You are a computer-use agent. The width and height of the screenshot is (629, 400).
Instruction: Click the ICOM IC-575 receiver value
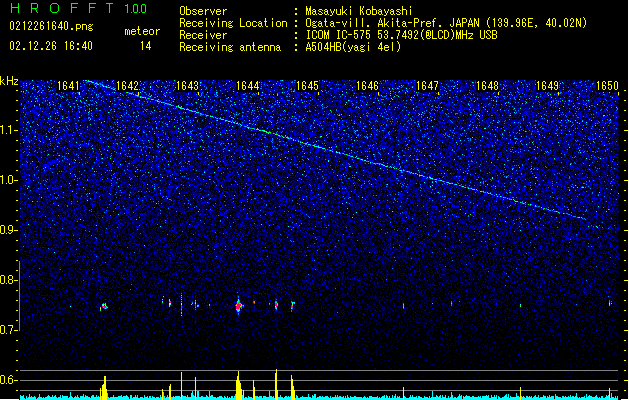[x=402, y=35]
